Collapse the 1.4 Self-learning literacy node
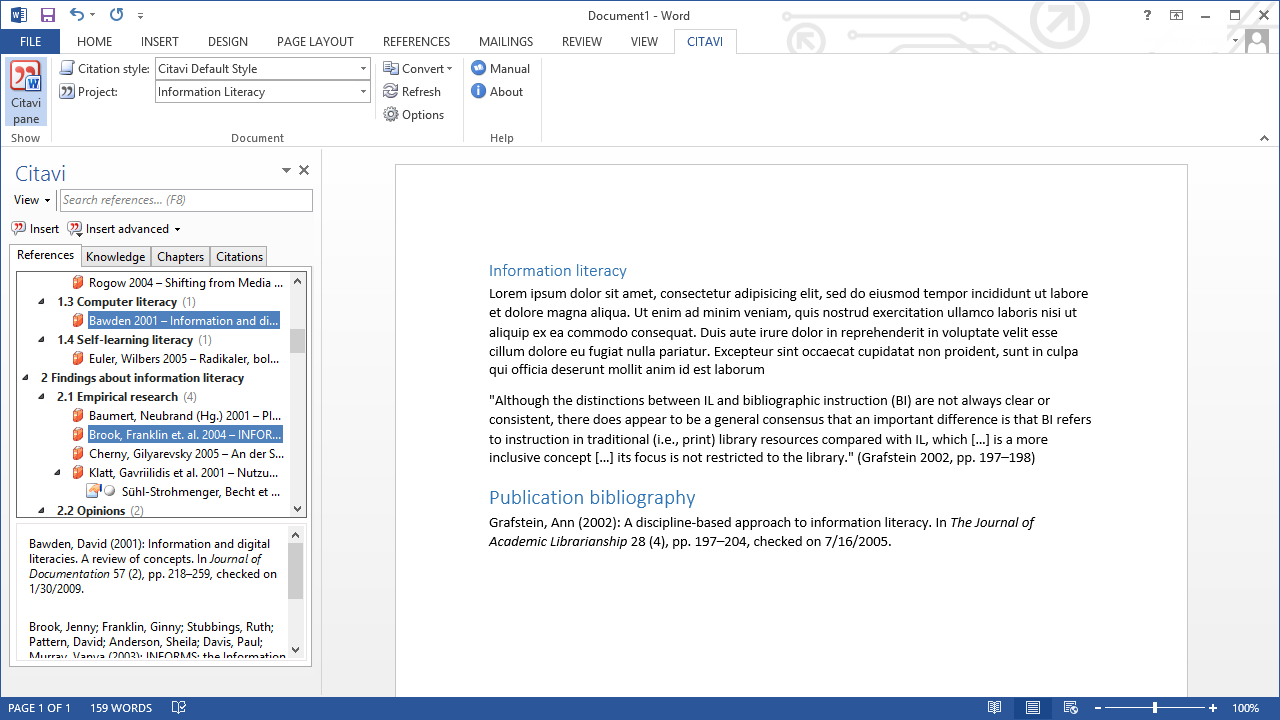The width and height of the screenshot is (1280, 720). [x=42, y=340]
